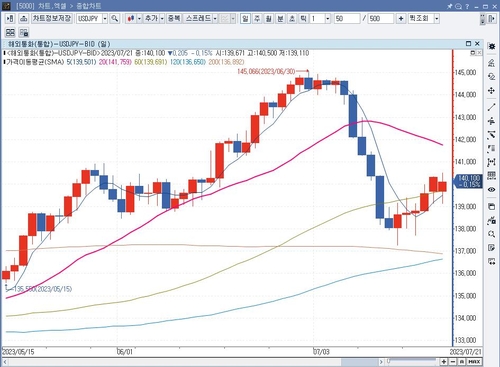Click the magnifier icon in right sidebar
The height and width of the screenshot is (367, 500).
(x=491, y=234)
